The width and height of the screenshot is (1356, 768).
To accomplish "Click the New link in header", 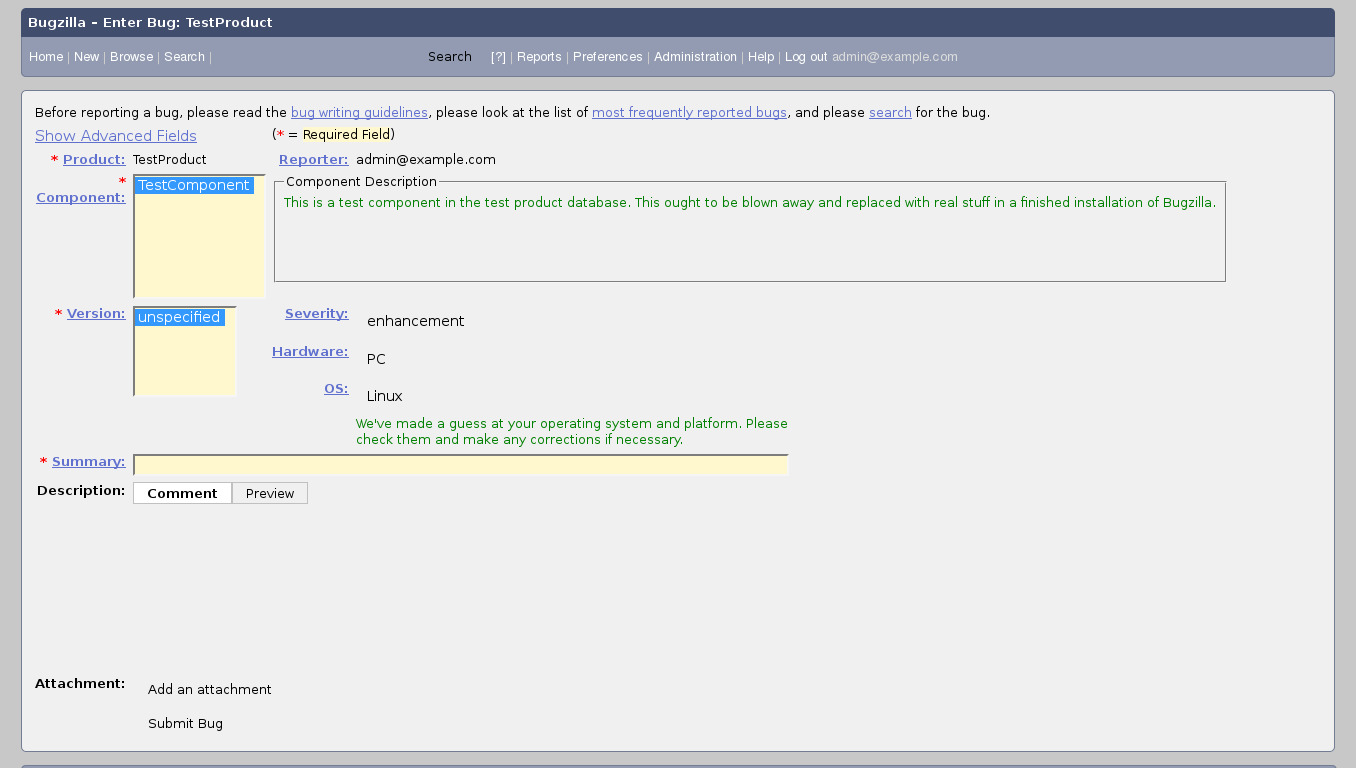I will [x=86, y=57].
